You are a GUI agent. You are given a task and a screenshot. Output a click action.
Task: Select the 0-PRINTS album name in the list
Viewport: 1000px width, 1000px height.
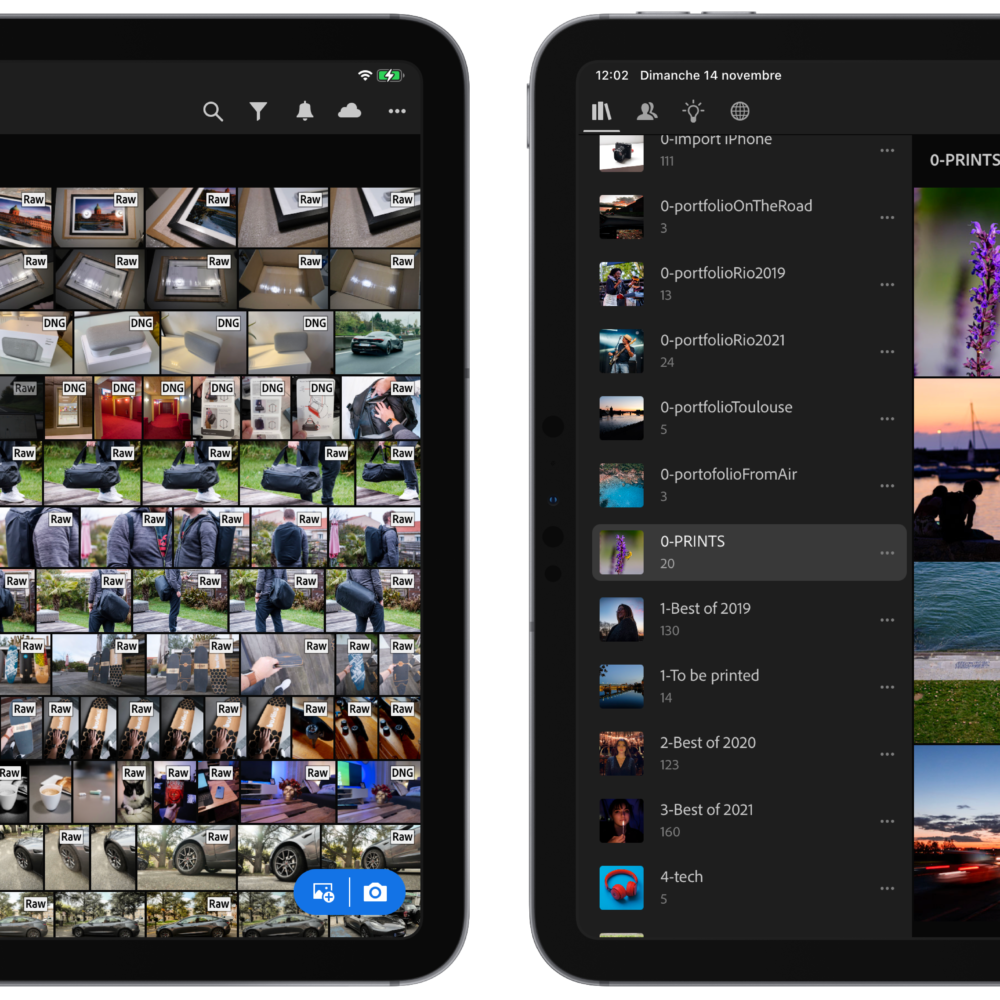tap(692, 541)
